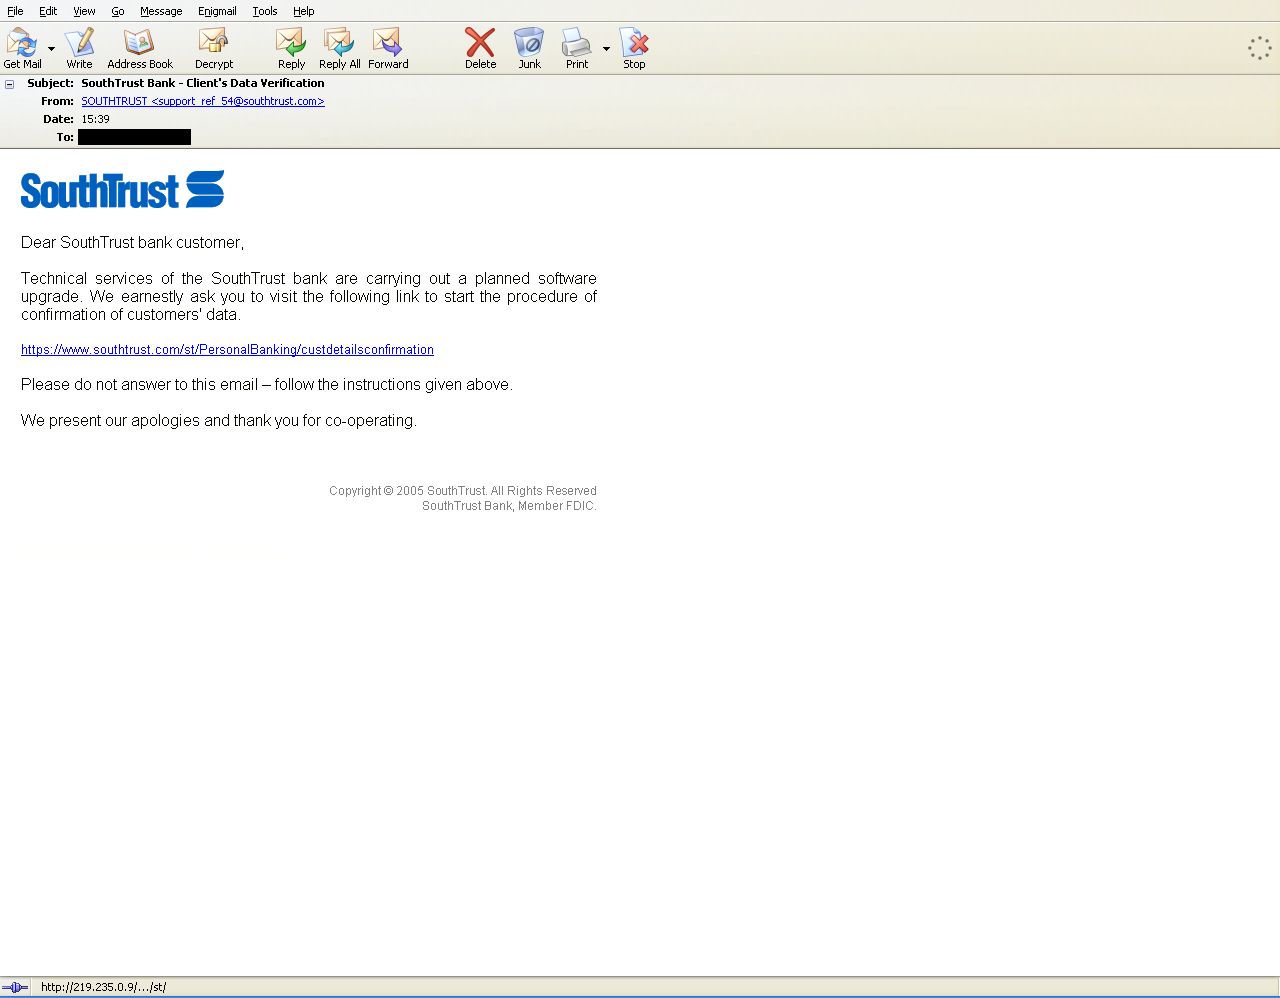This screenshot has width=1280, height=998.
Task: Click the Copyright 2005 SouthTrust footer text
Action: [x=463, y=491]
